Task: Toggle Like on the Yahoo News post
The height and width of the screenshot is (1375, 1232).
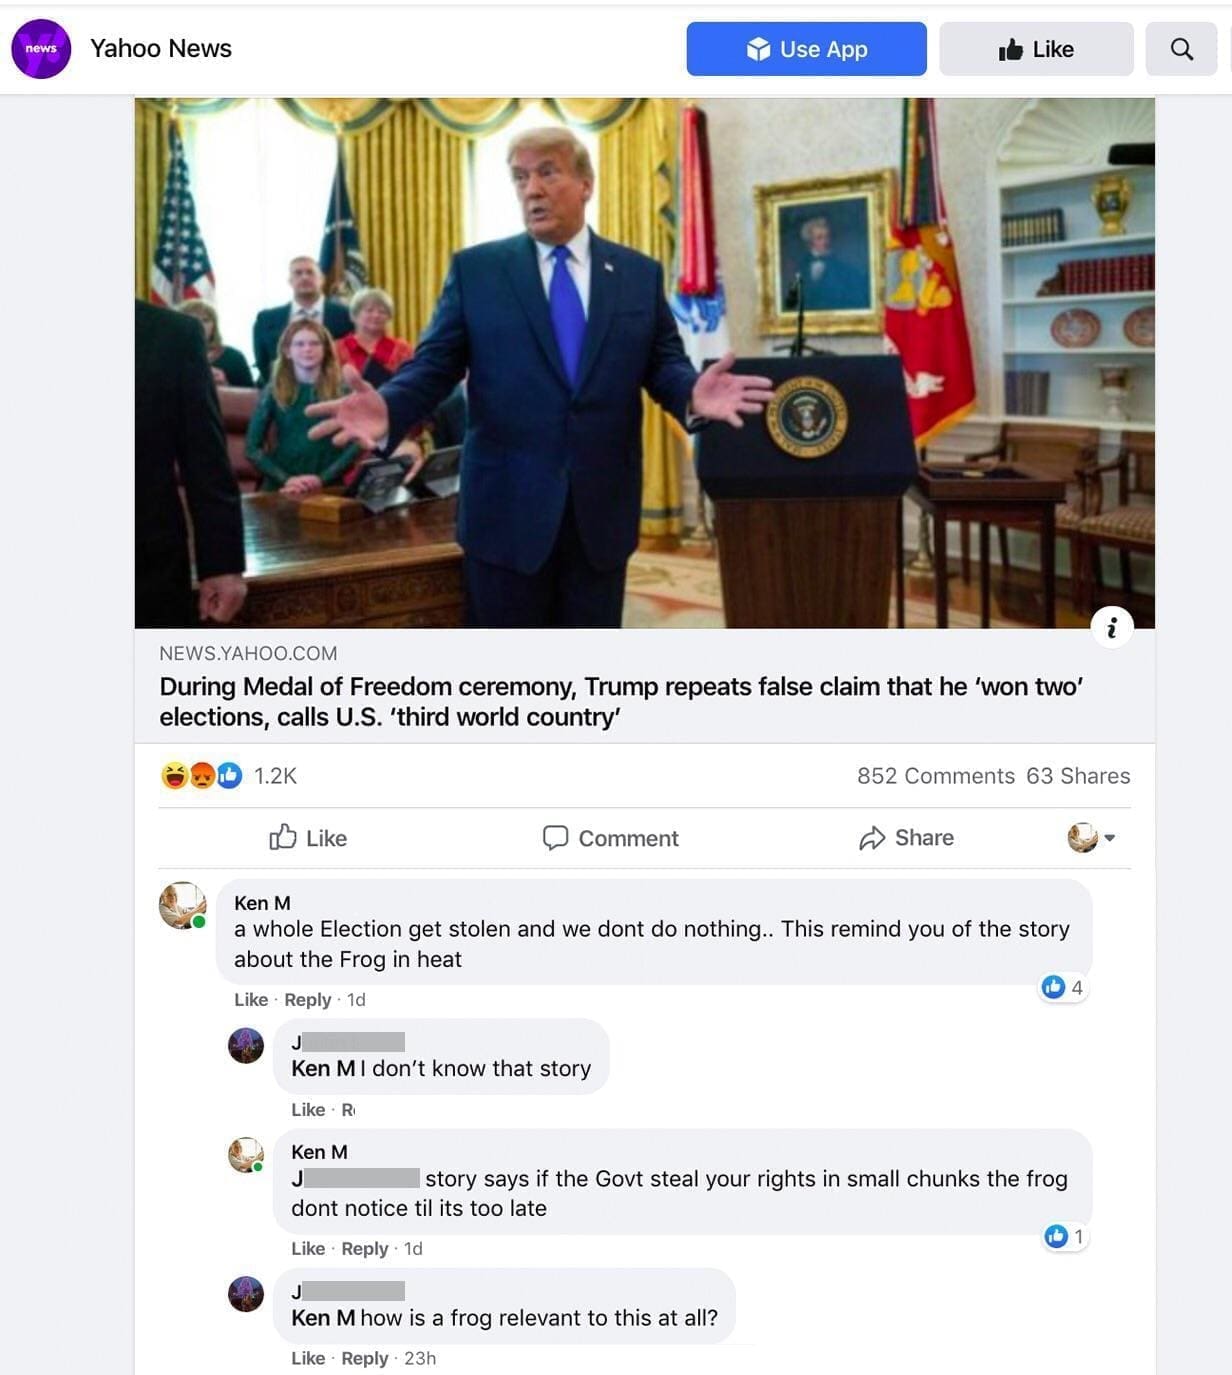Action: 308,838
